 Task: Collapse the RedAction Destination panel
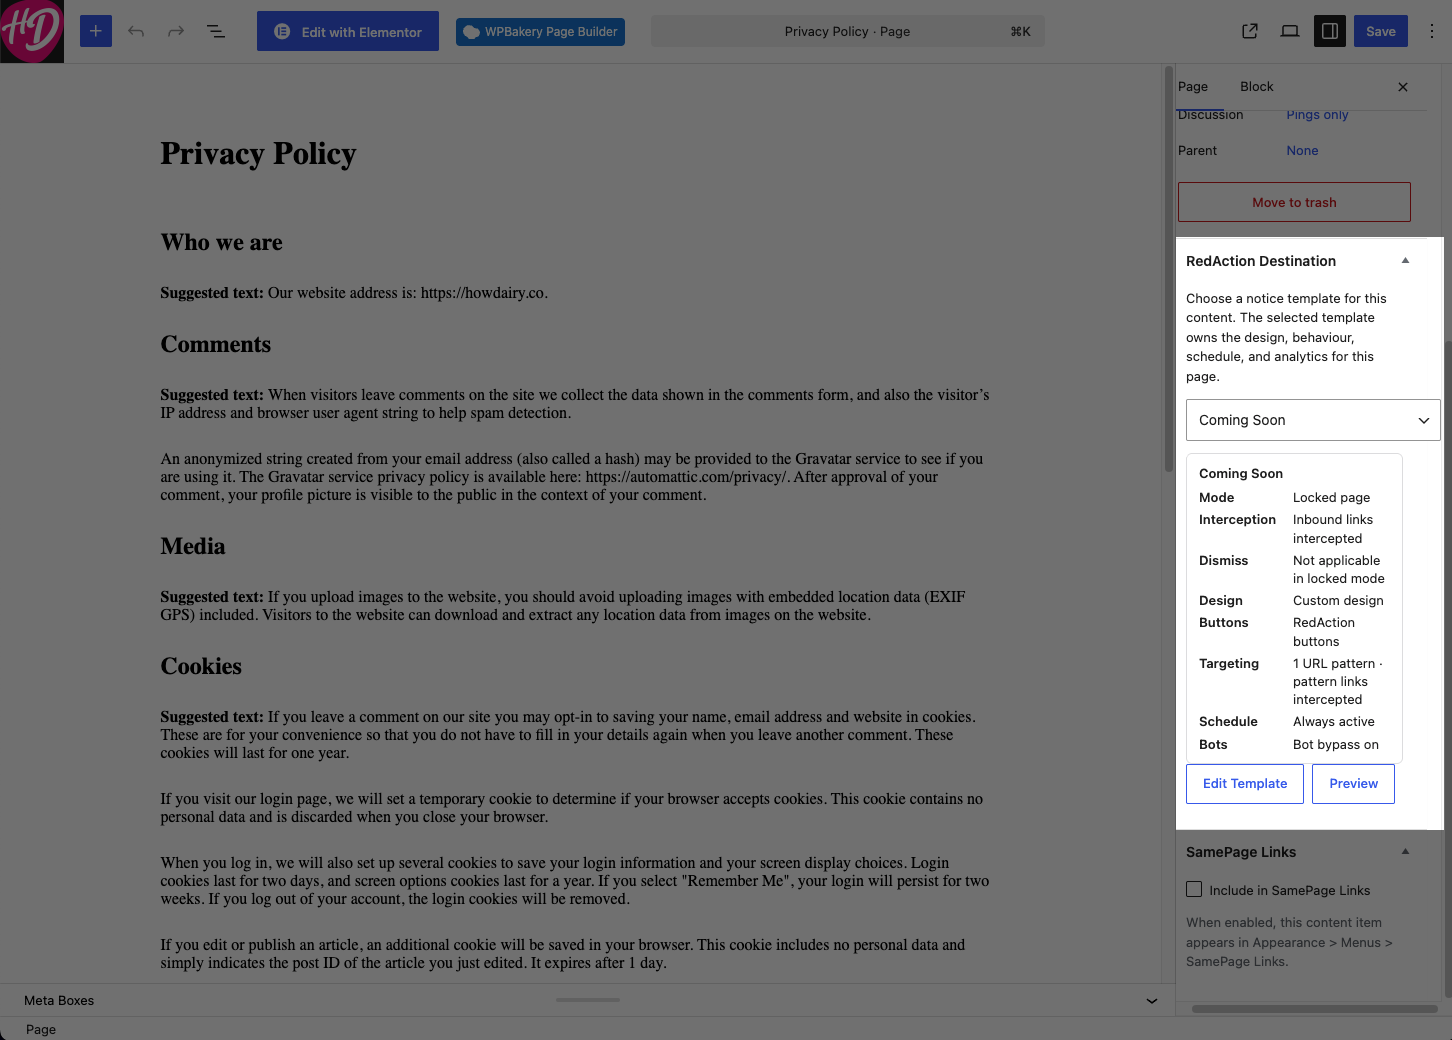point(1405,261)
